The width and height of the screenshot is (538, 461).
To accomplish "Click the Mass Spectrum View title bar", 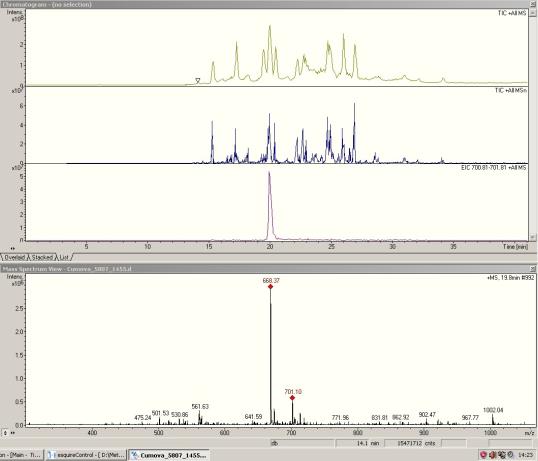I will [264, 269].
